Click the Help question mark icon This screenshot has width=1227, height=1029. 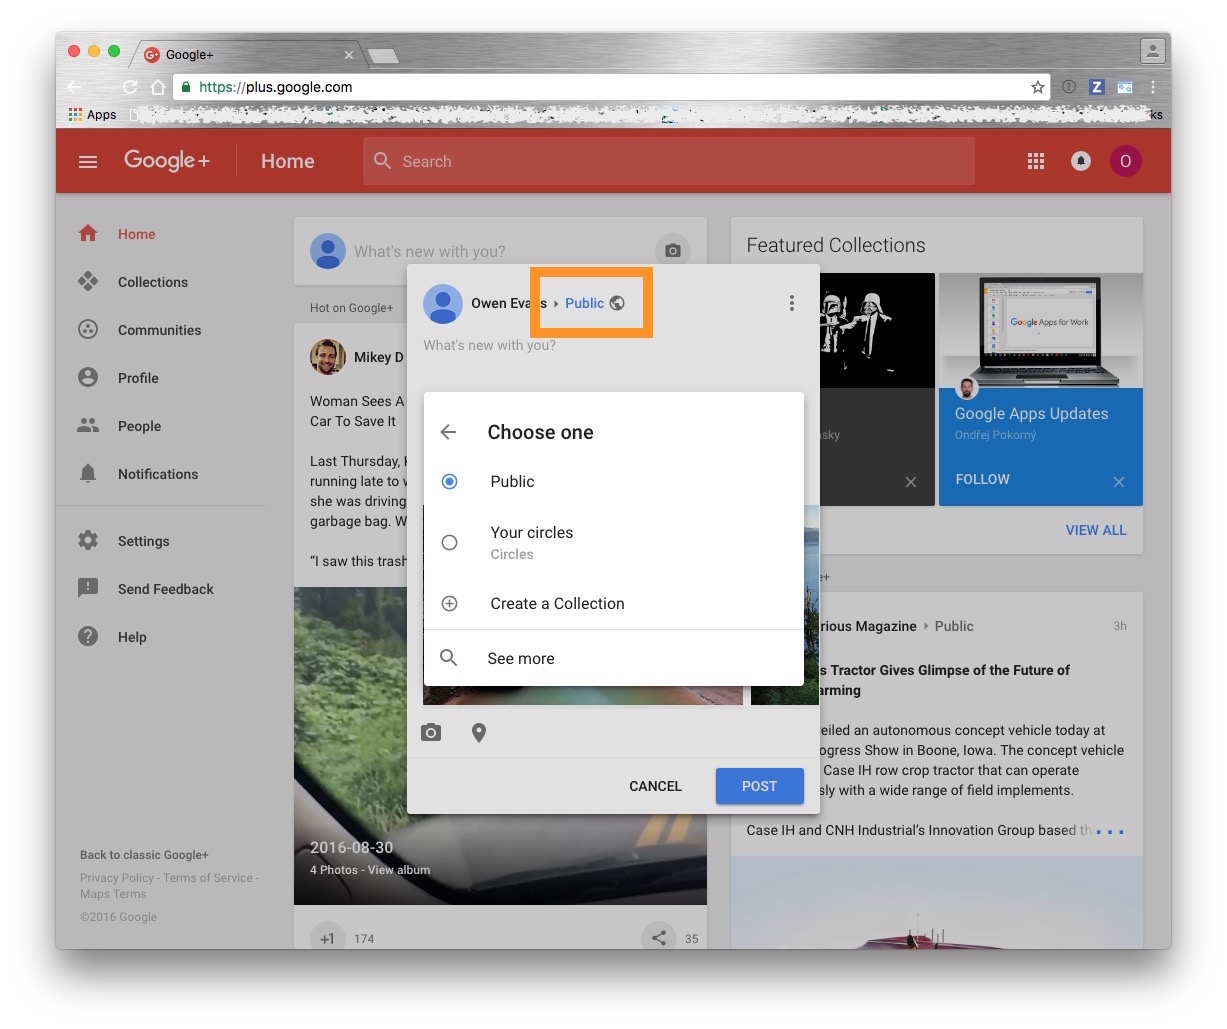point(88,637)
